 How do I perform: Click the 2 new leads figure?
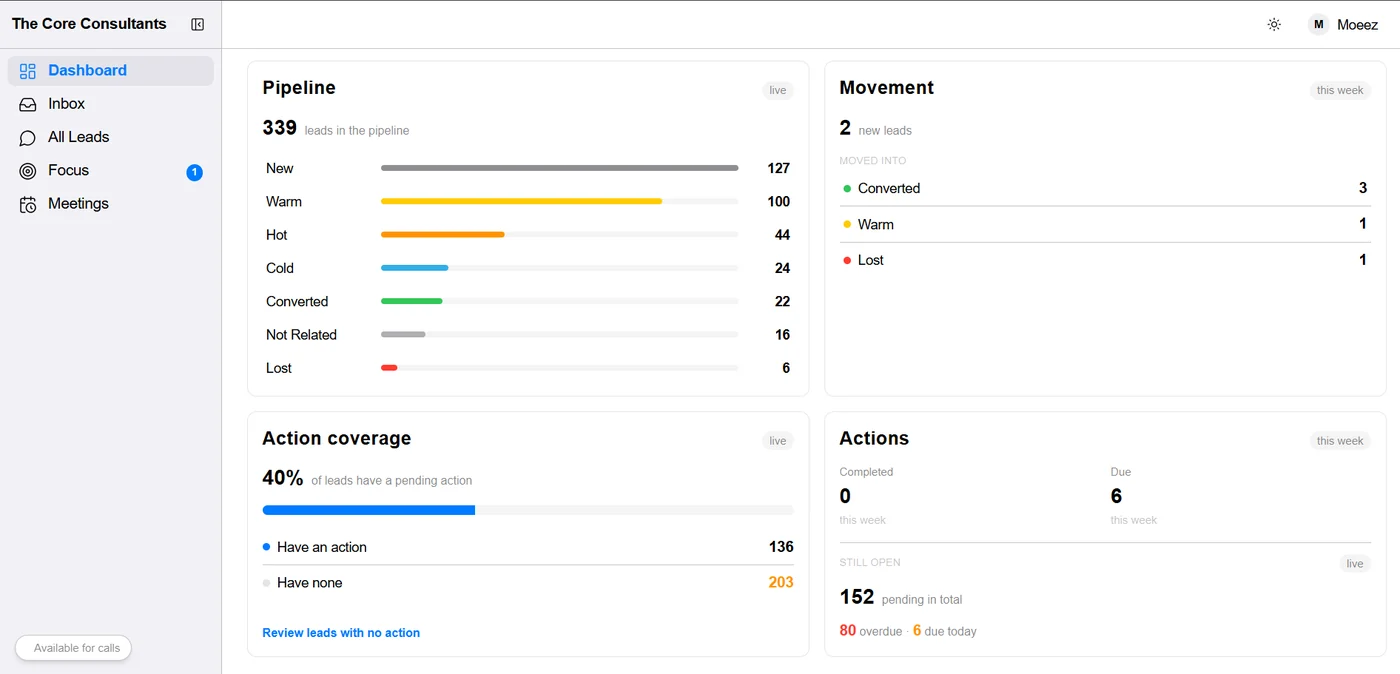(x=876, y=128)
